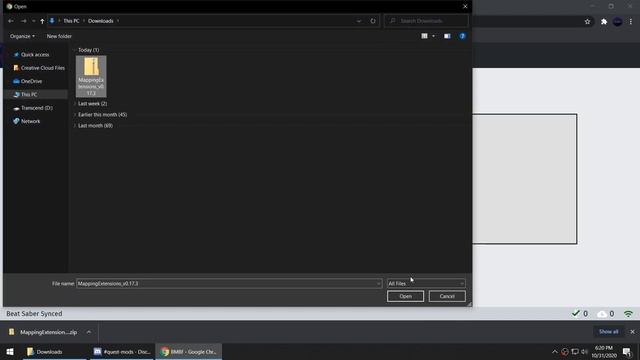The width and height of the screenshot is (640, 360).
Task: Click the Open button
Action: pos(405,296)
